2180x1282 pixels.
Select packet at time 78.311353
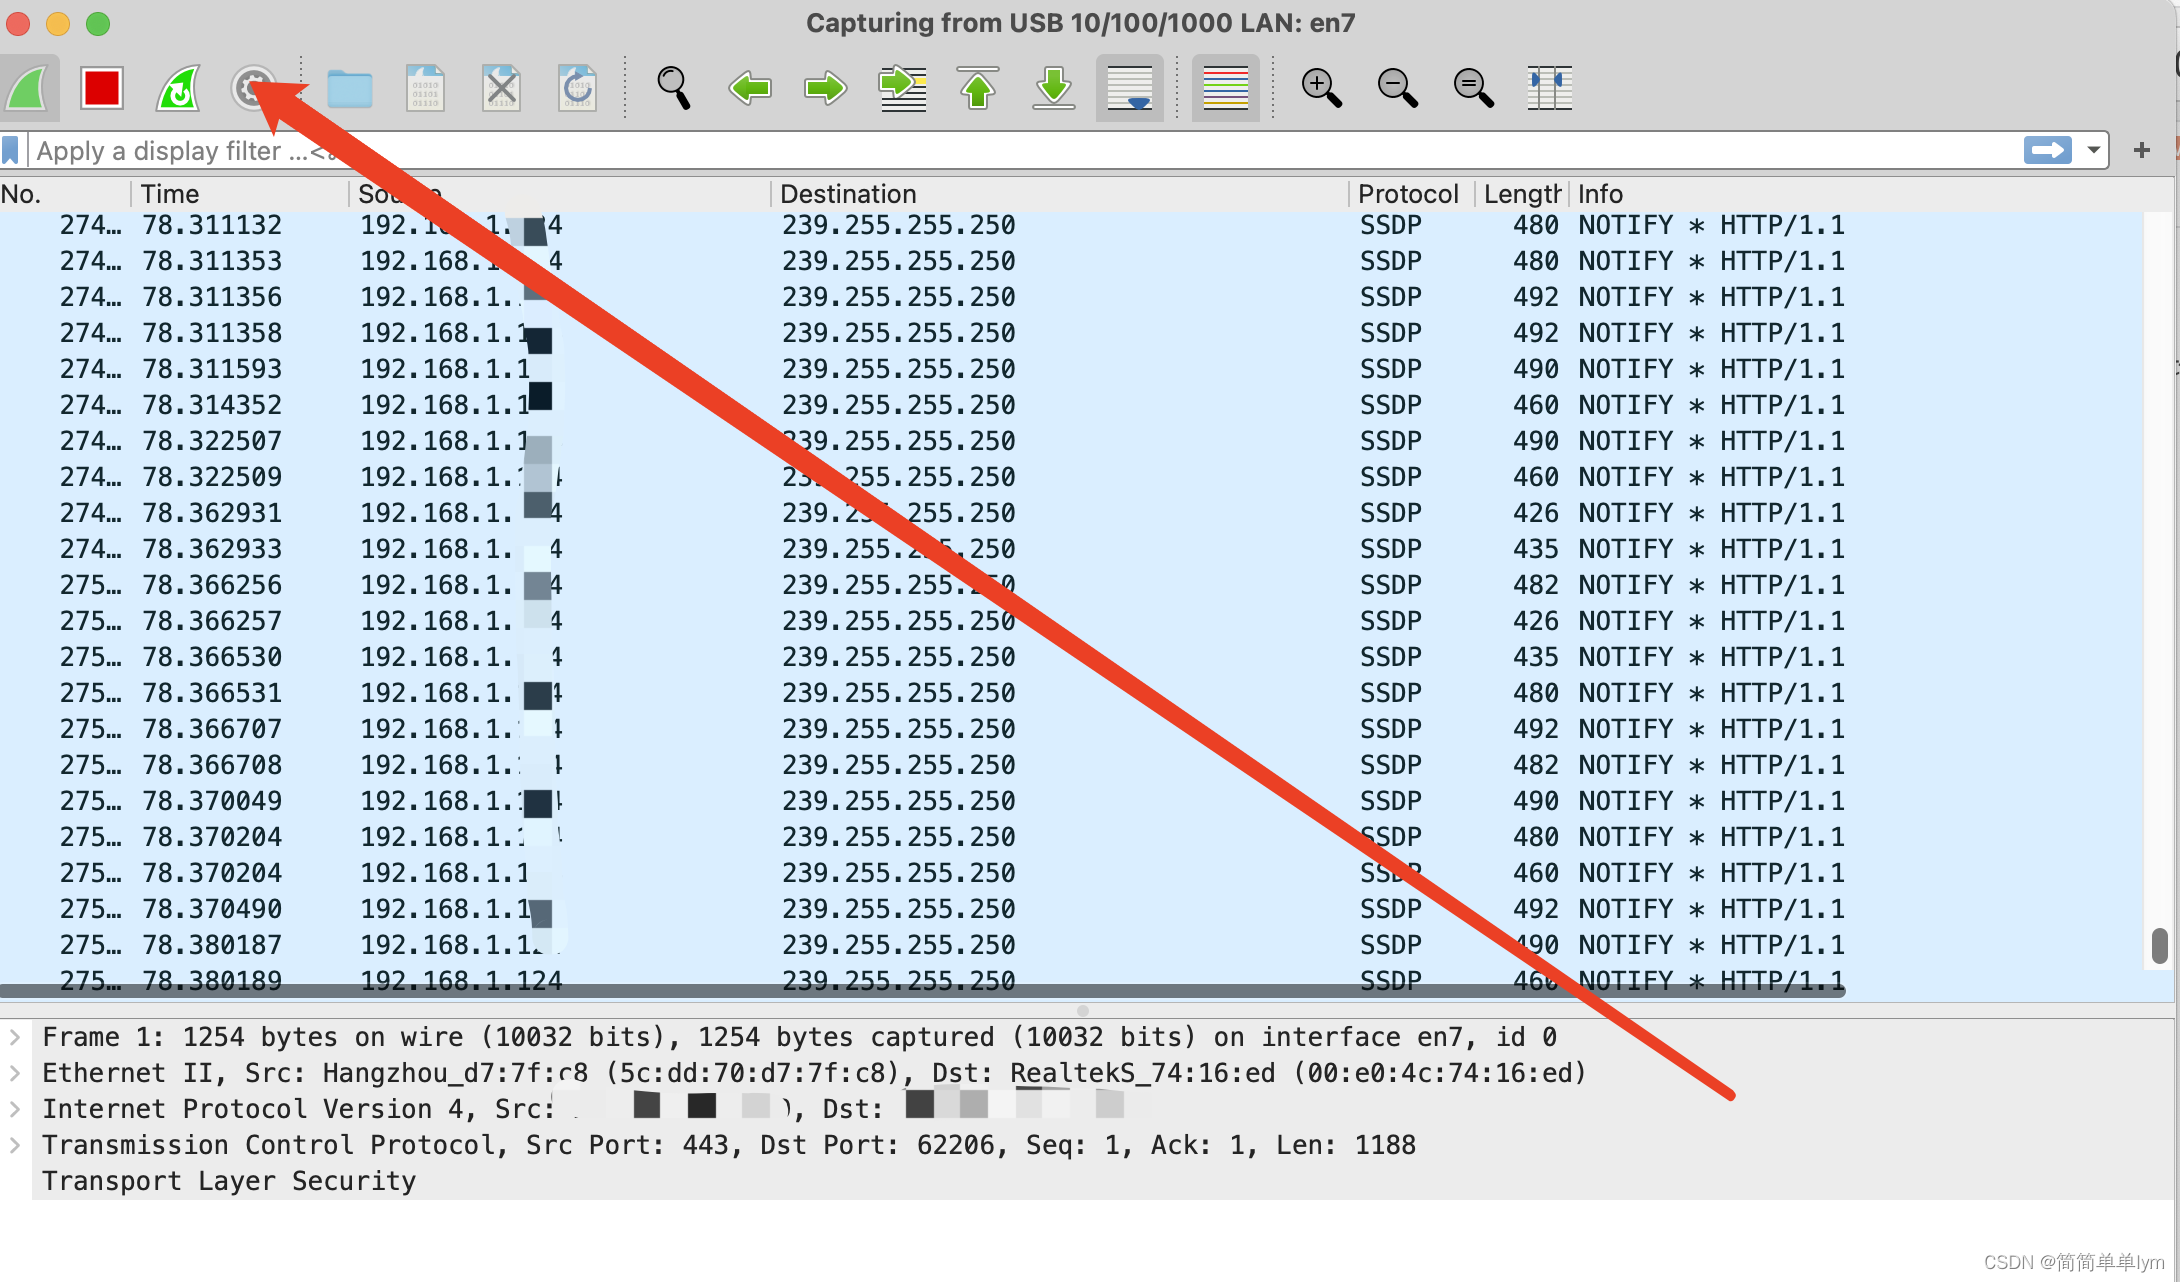pos(1070,261)
